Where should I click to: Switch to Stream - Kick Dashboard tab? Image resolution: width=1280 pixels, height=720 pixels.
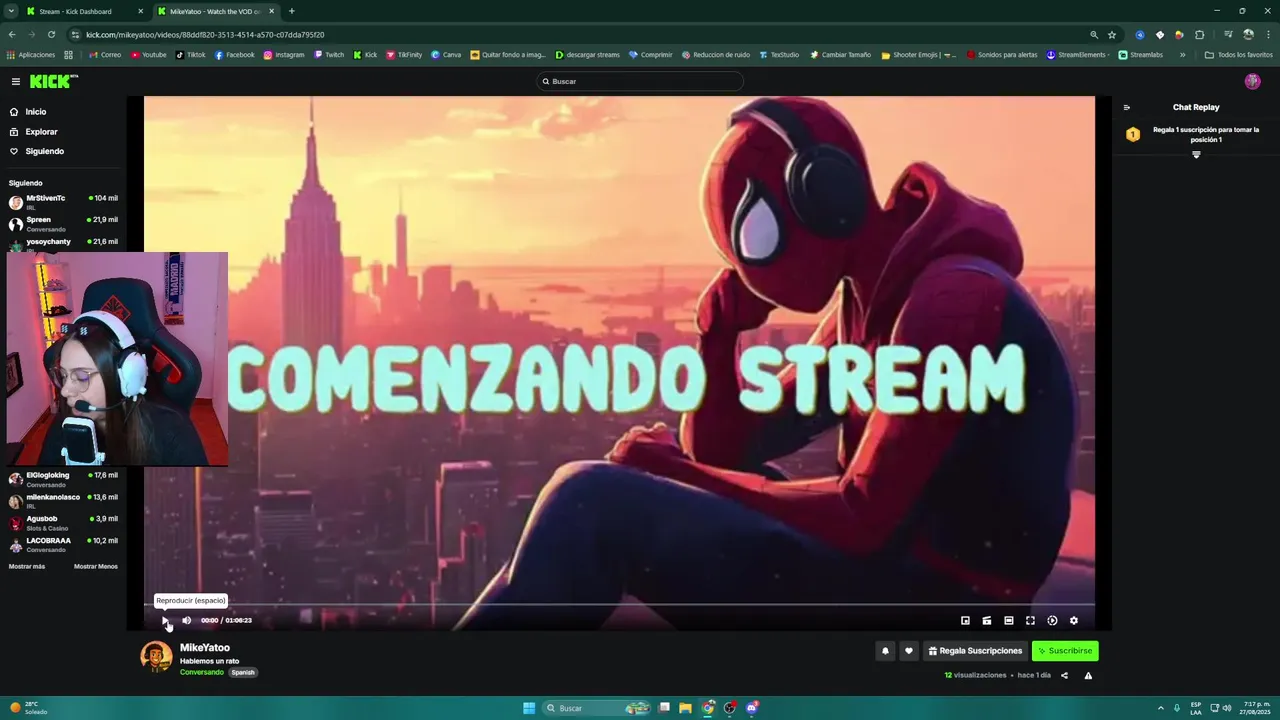[85, 11]
